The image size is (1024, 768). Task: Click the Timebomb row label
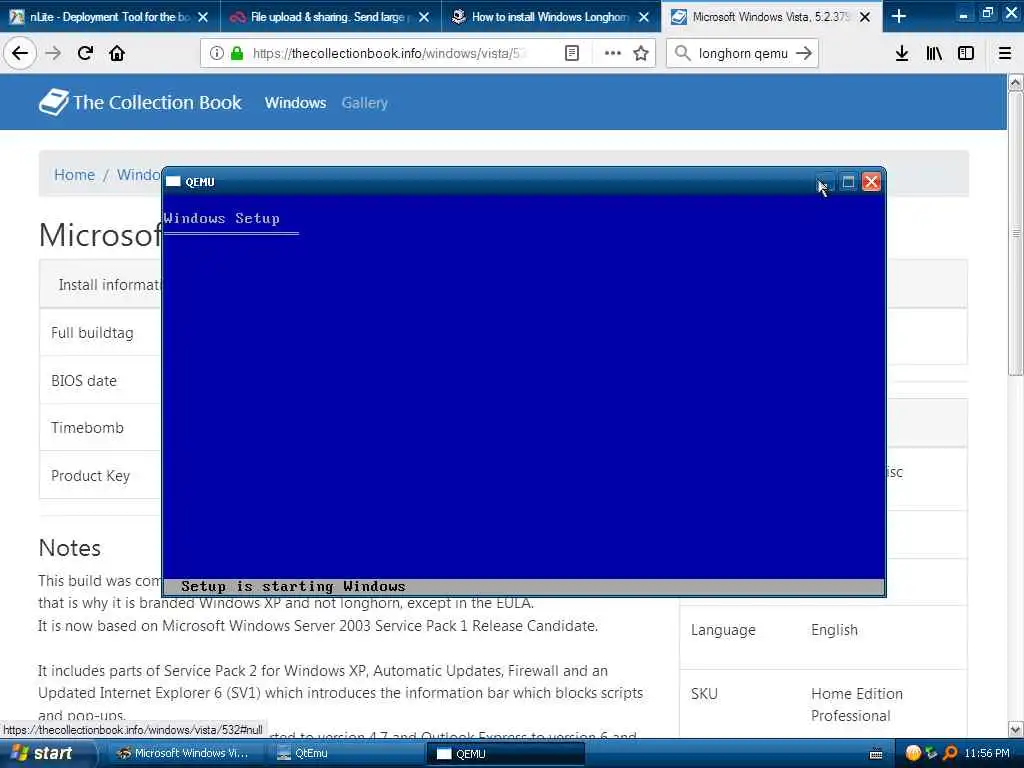pyautogui.click(x=87, y=427)
